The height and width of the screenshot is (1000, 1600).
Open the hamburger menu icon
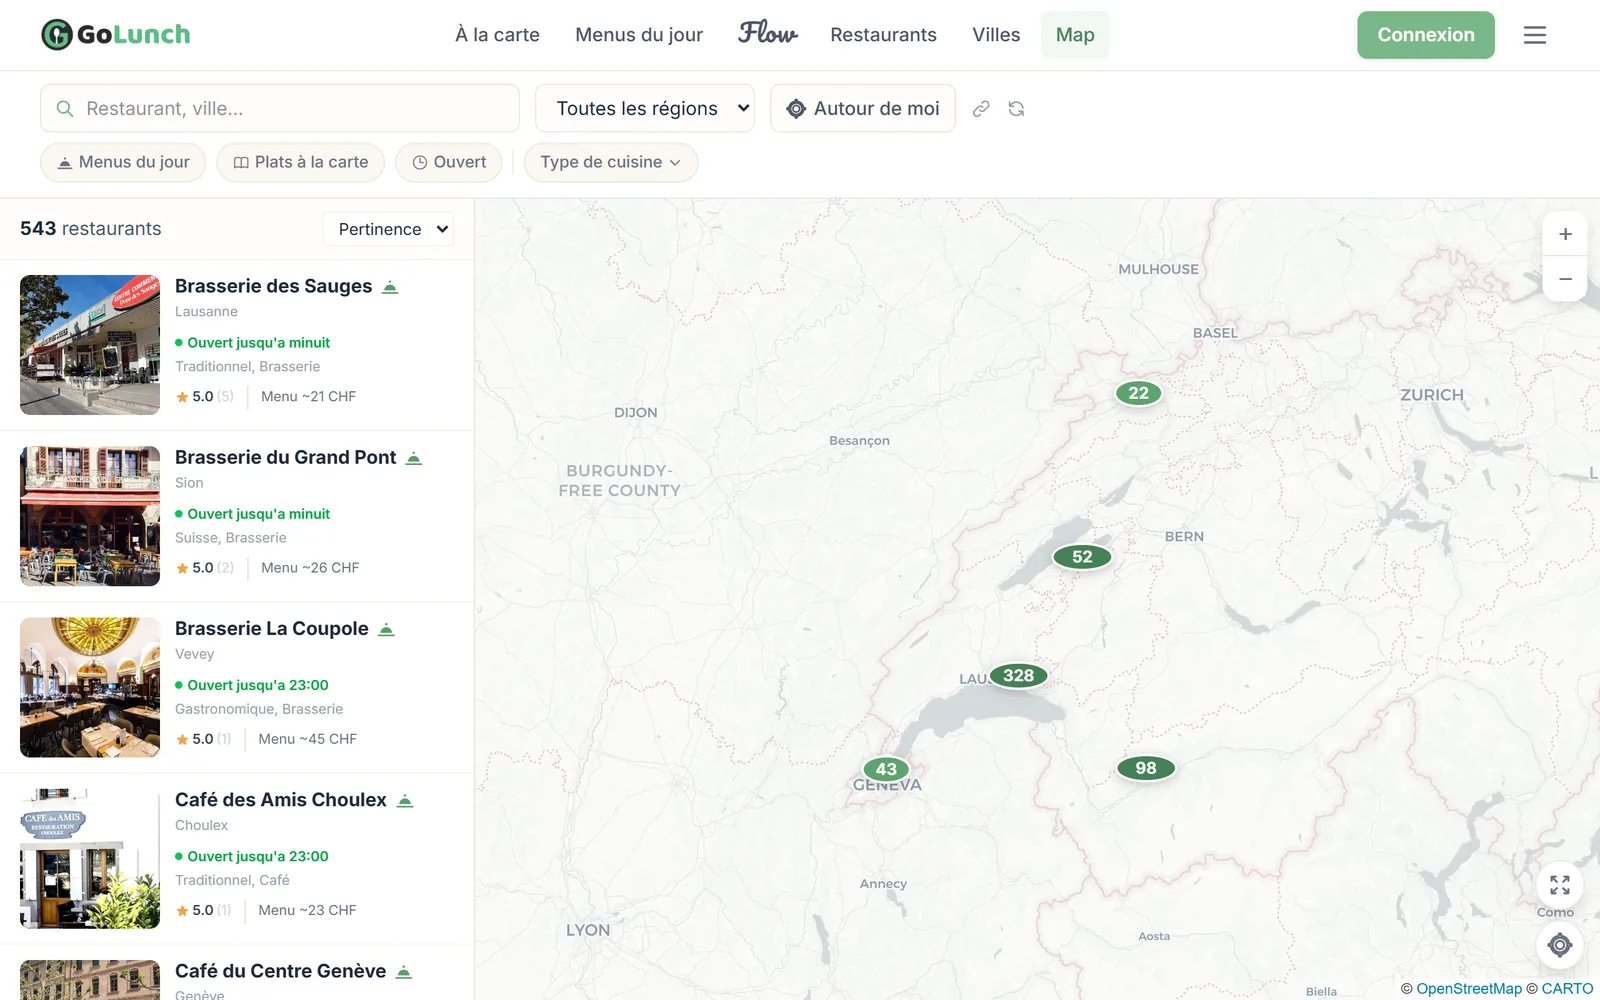pos(1535,35)
